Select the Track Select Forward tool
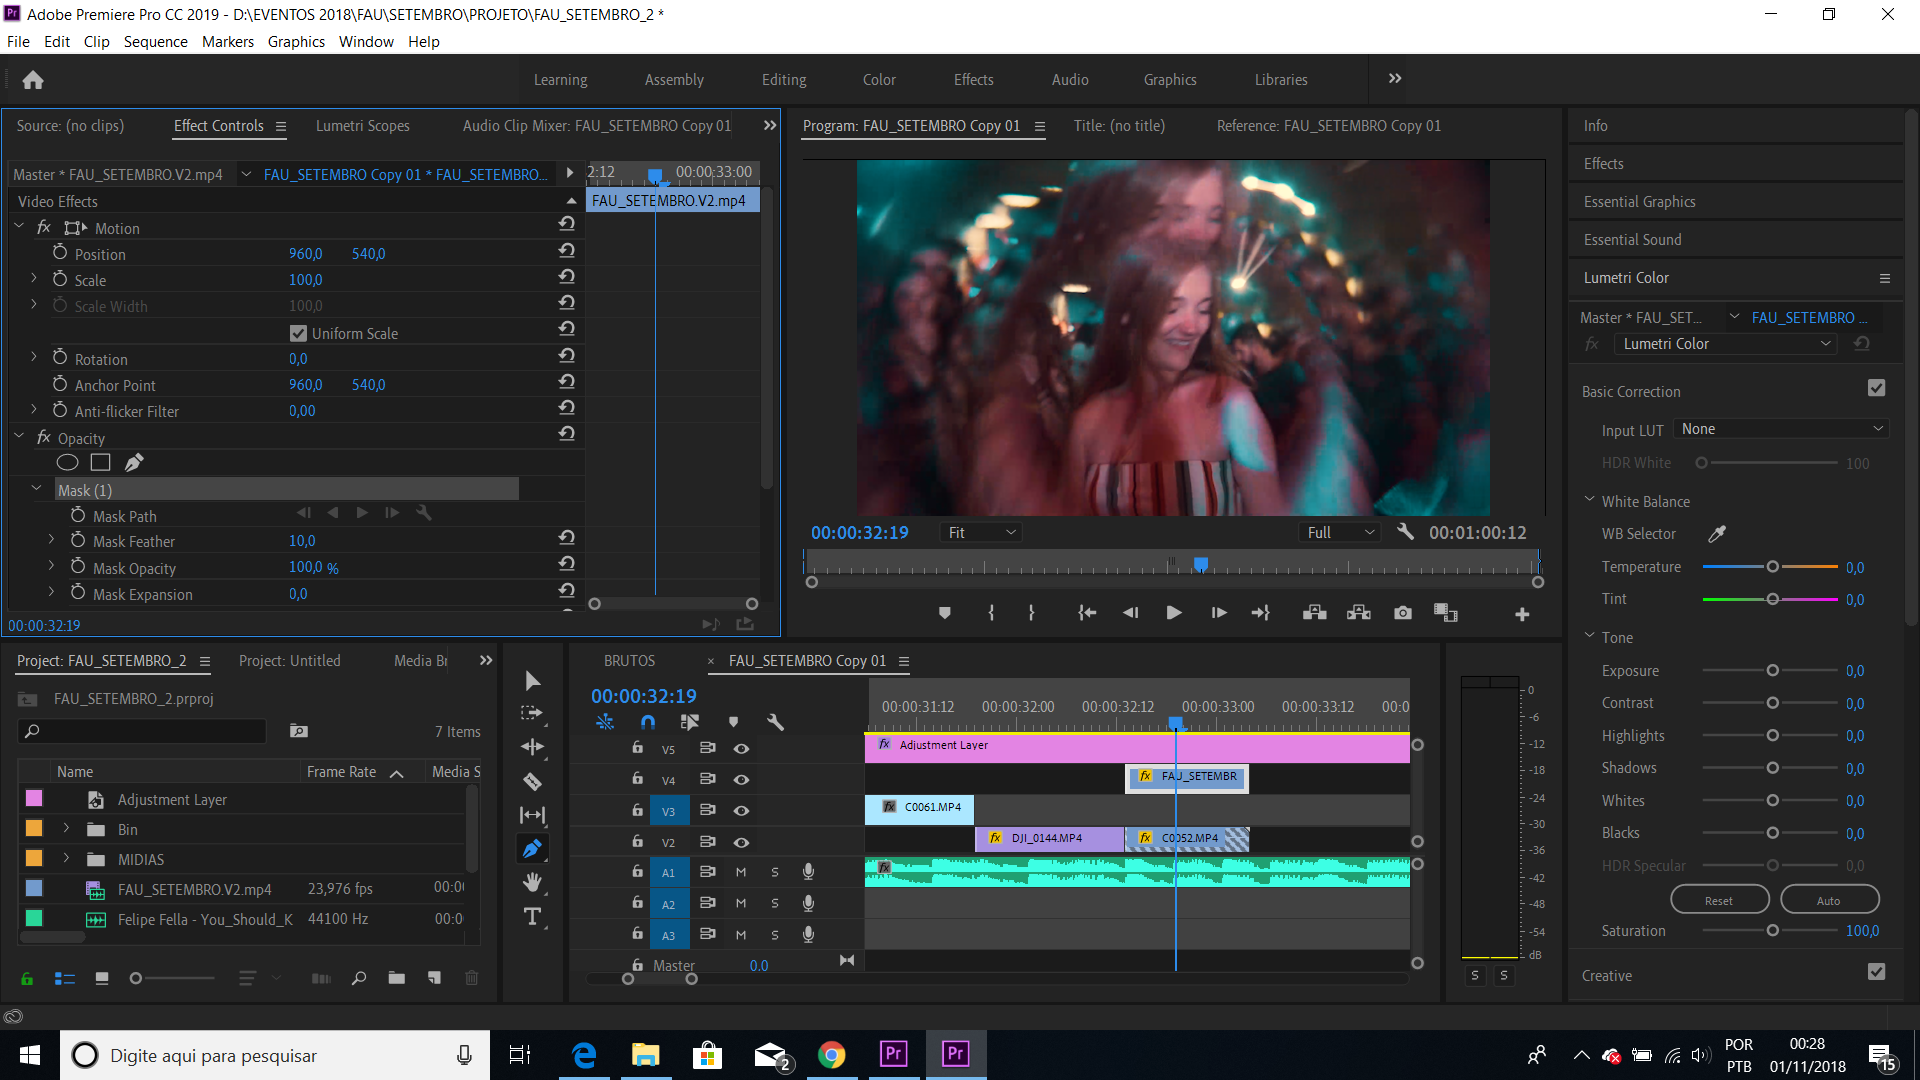 [532, 713]
